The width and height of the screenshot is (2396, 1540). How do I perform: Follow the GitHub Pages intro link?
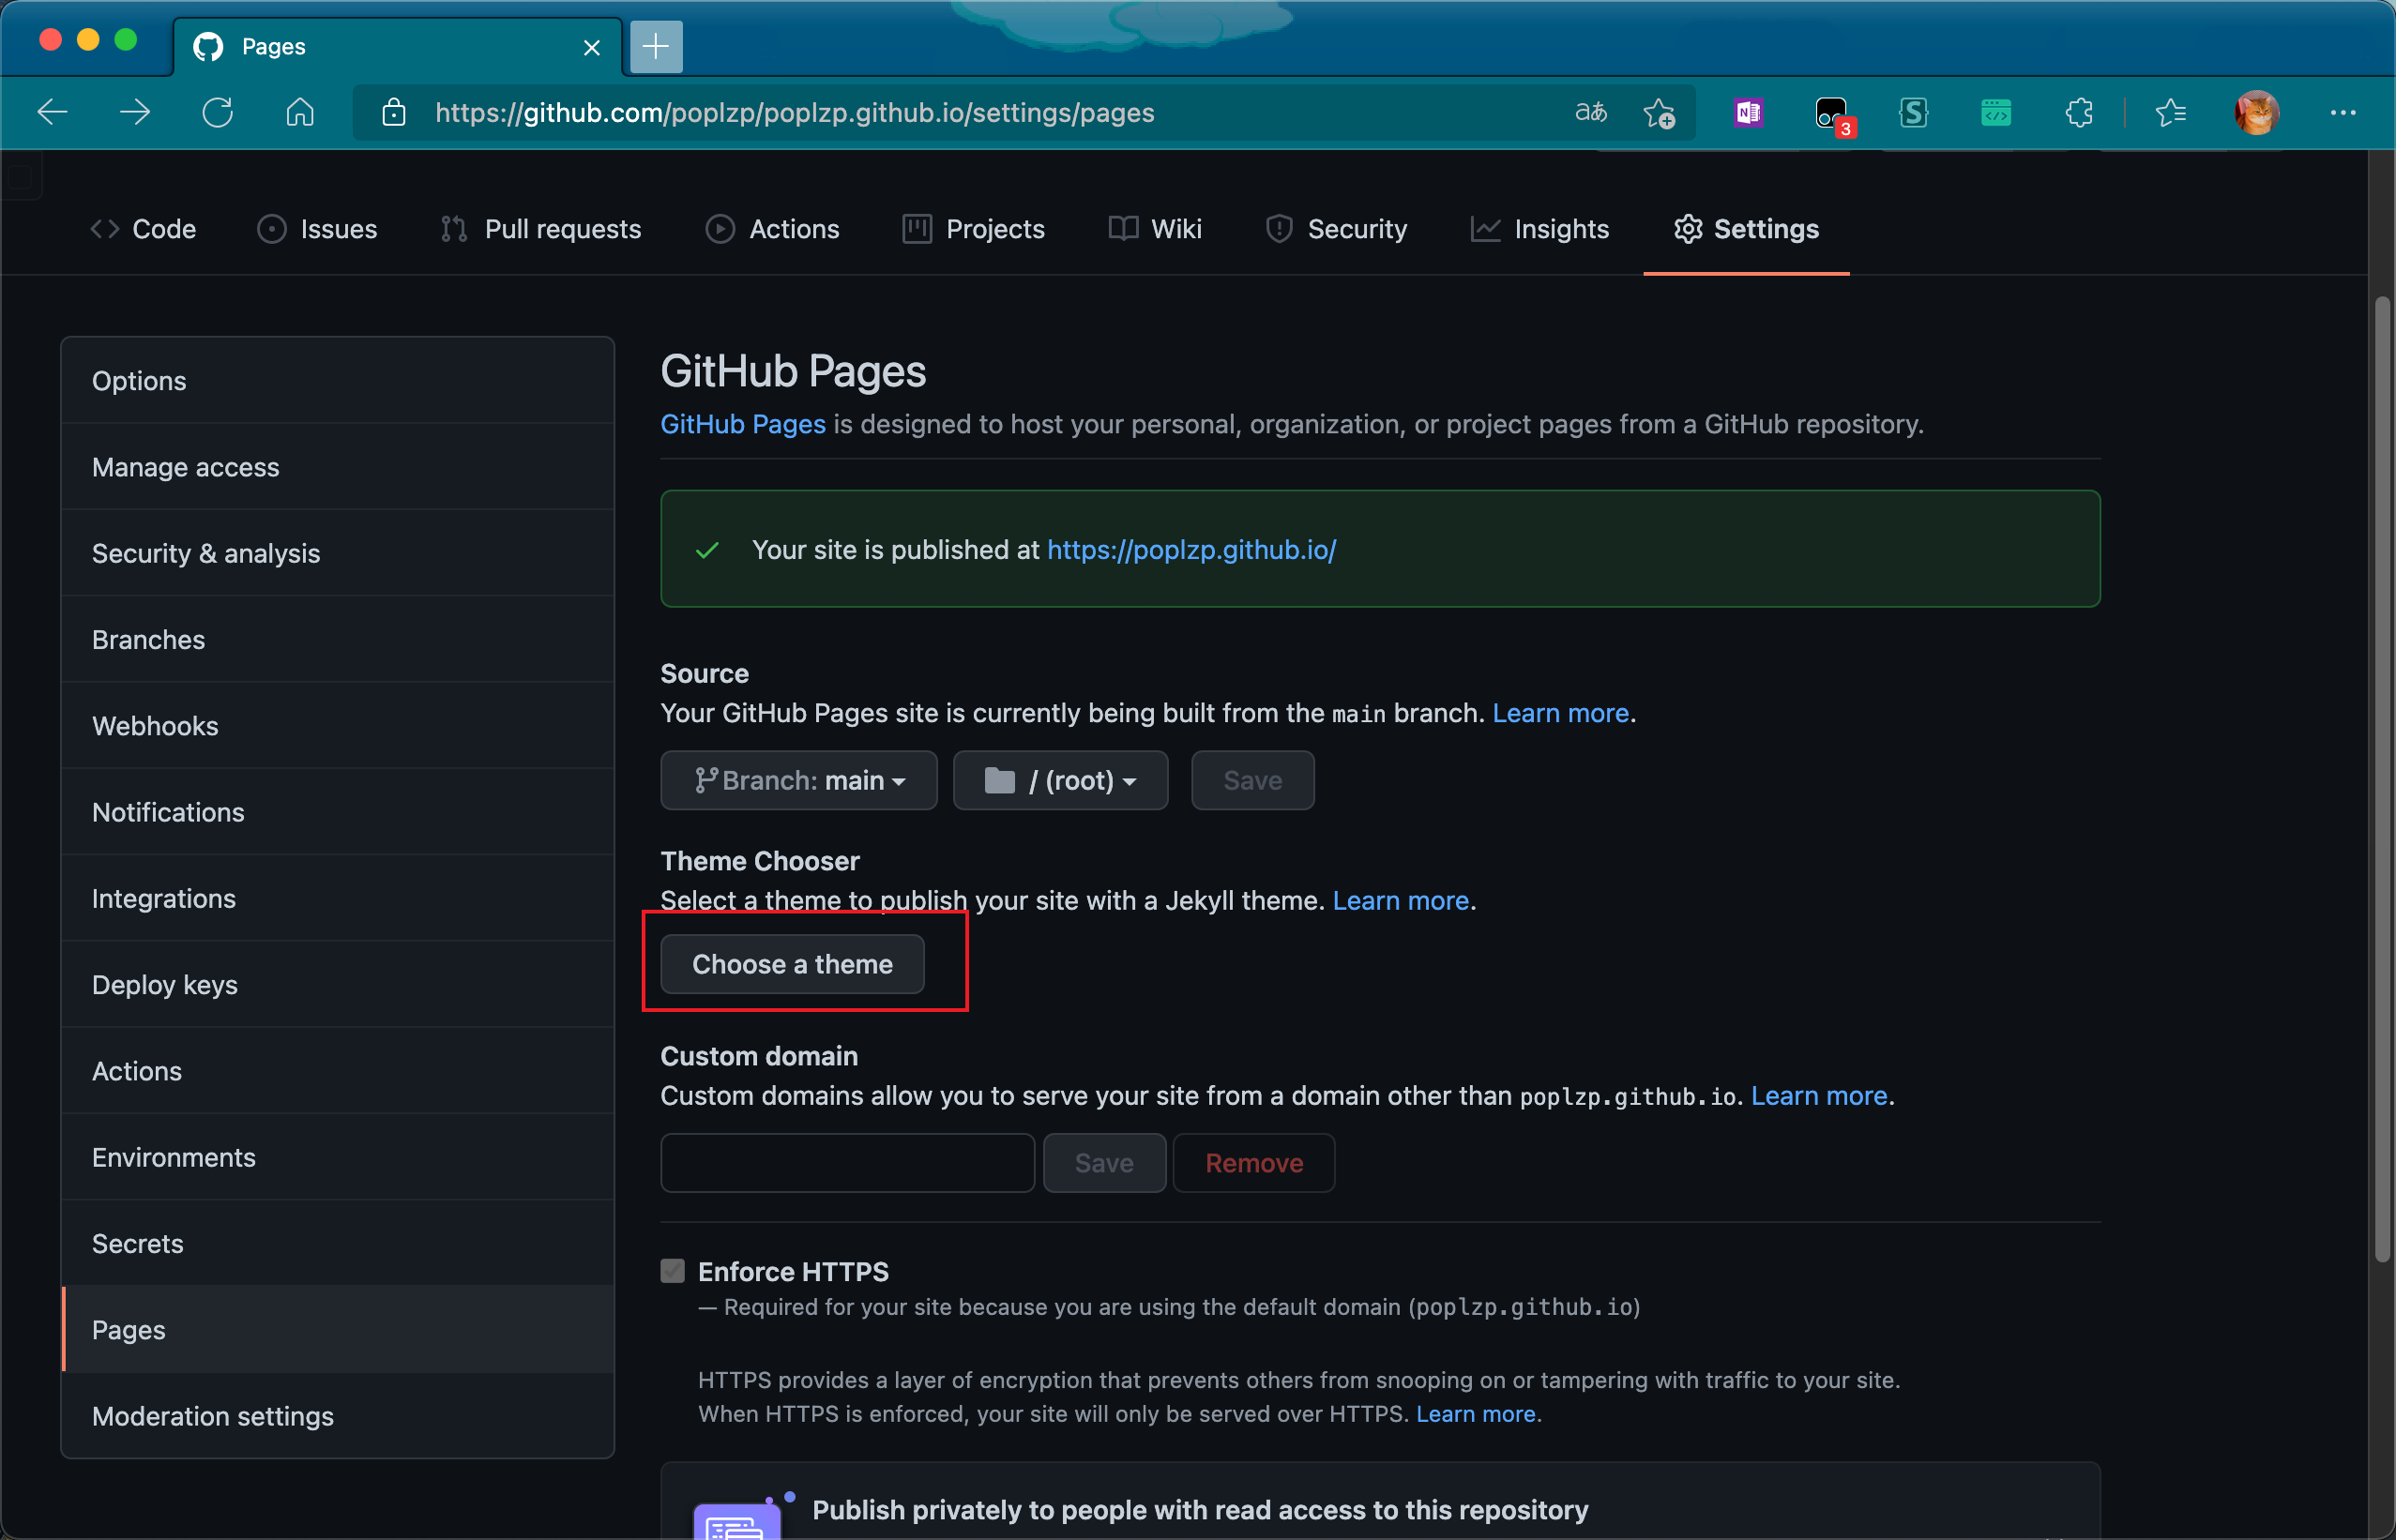point(743,424)
